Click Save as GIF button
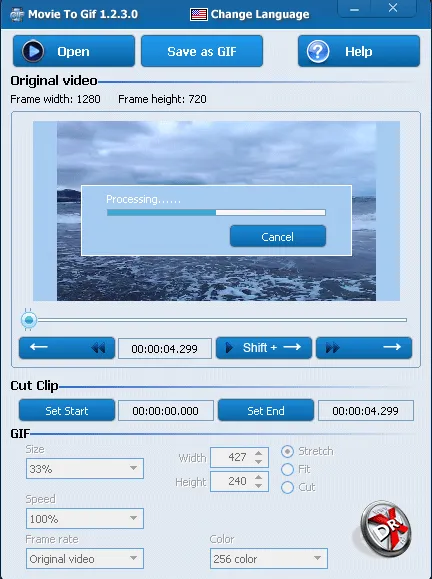 (202, 51)
